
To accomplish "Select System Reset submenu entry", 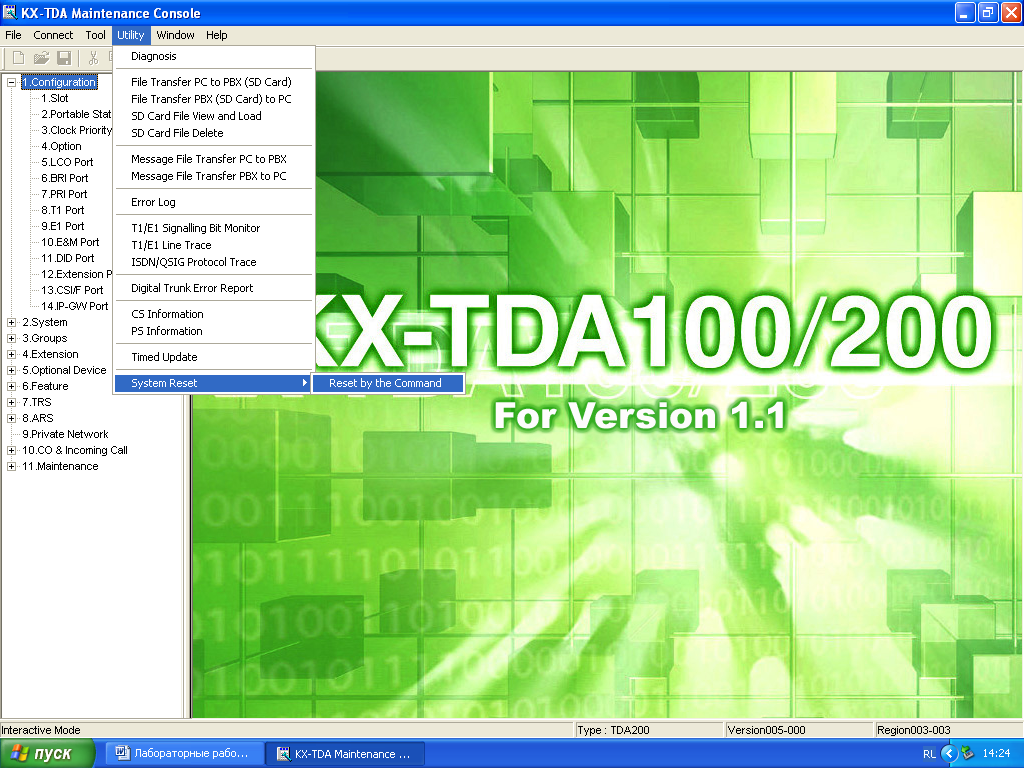I will pos(214,383).
